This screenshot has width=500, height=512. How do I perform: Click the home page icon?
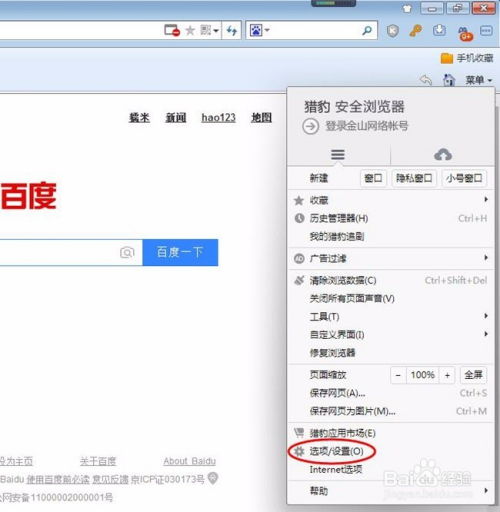[449, 80]
